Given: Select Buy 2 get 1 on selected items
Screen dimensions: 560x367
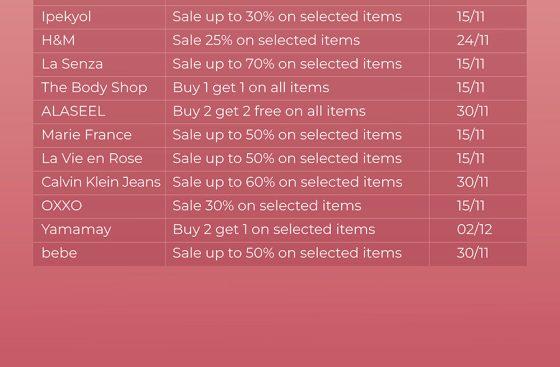Looking at the screenshot, I should (274, 229).
